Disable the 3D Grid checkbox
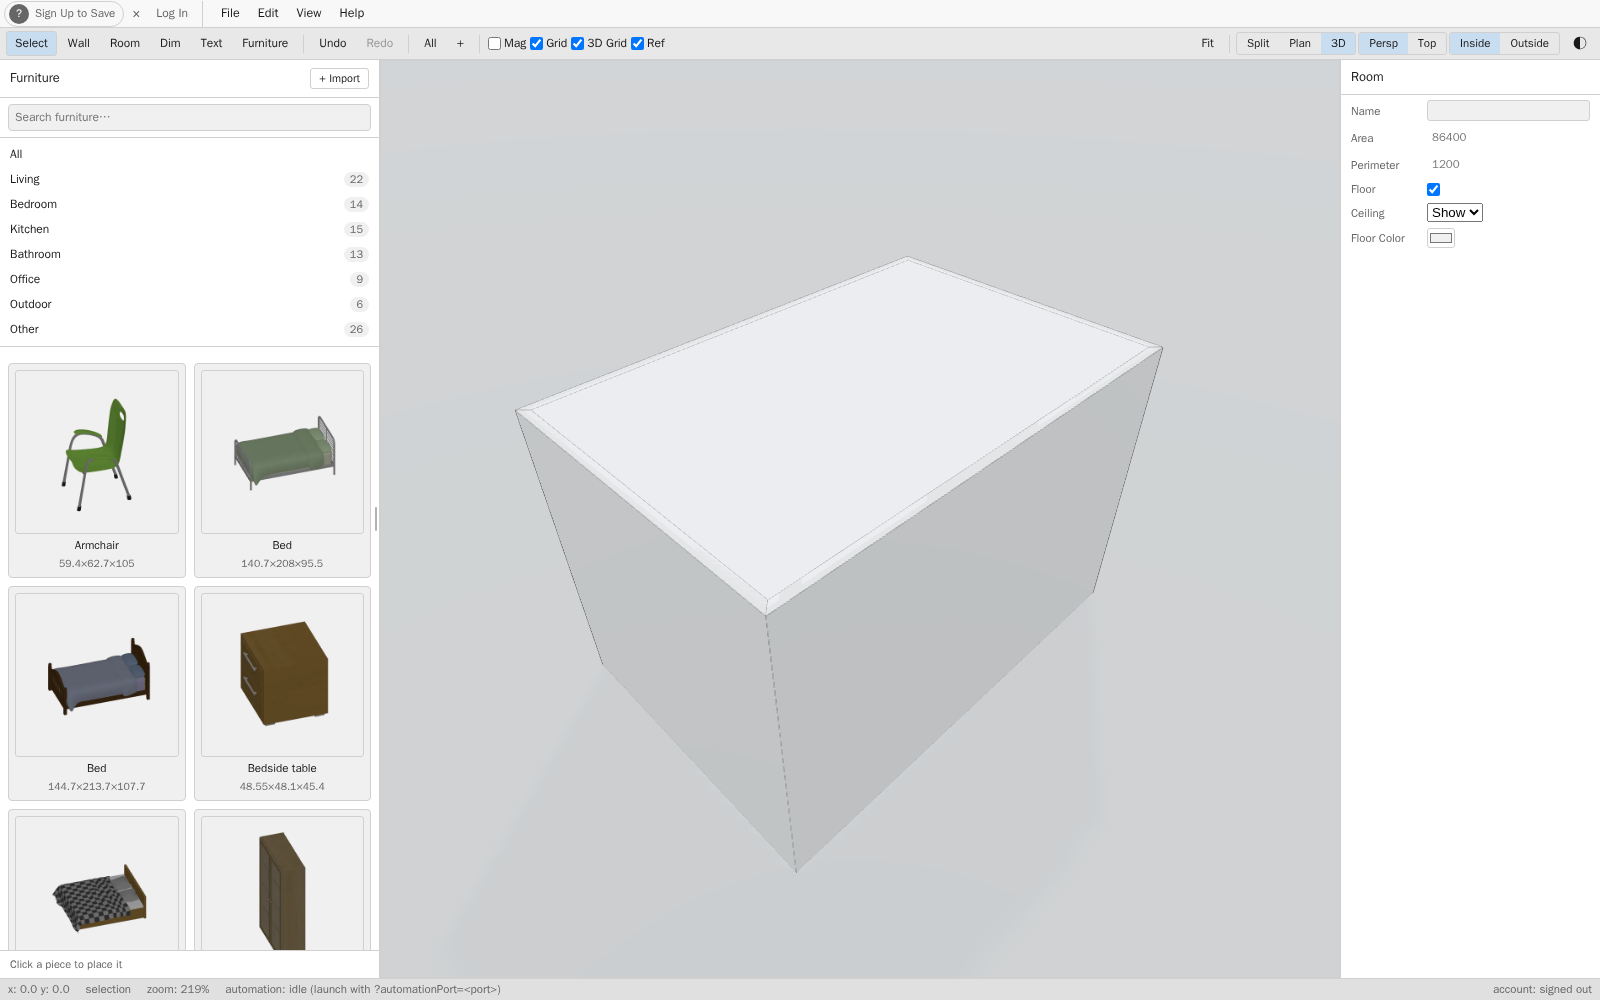 (x=577, y=43)
